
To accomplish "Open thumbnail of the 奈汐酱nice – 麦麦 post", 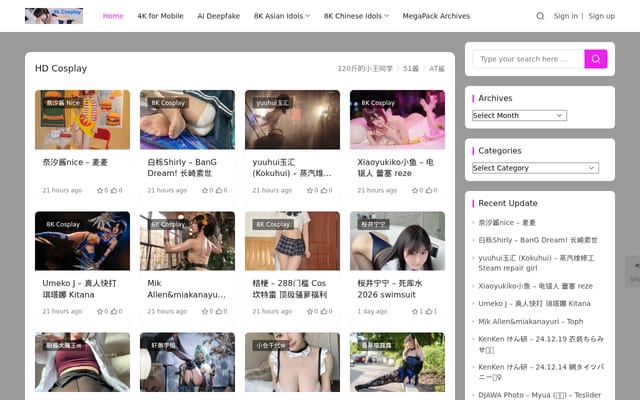I will tap(82, 120).
